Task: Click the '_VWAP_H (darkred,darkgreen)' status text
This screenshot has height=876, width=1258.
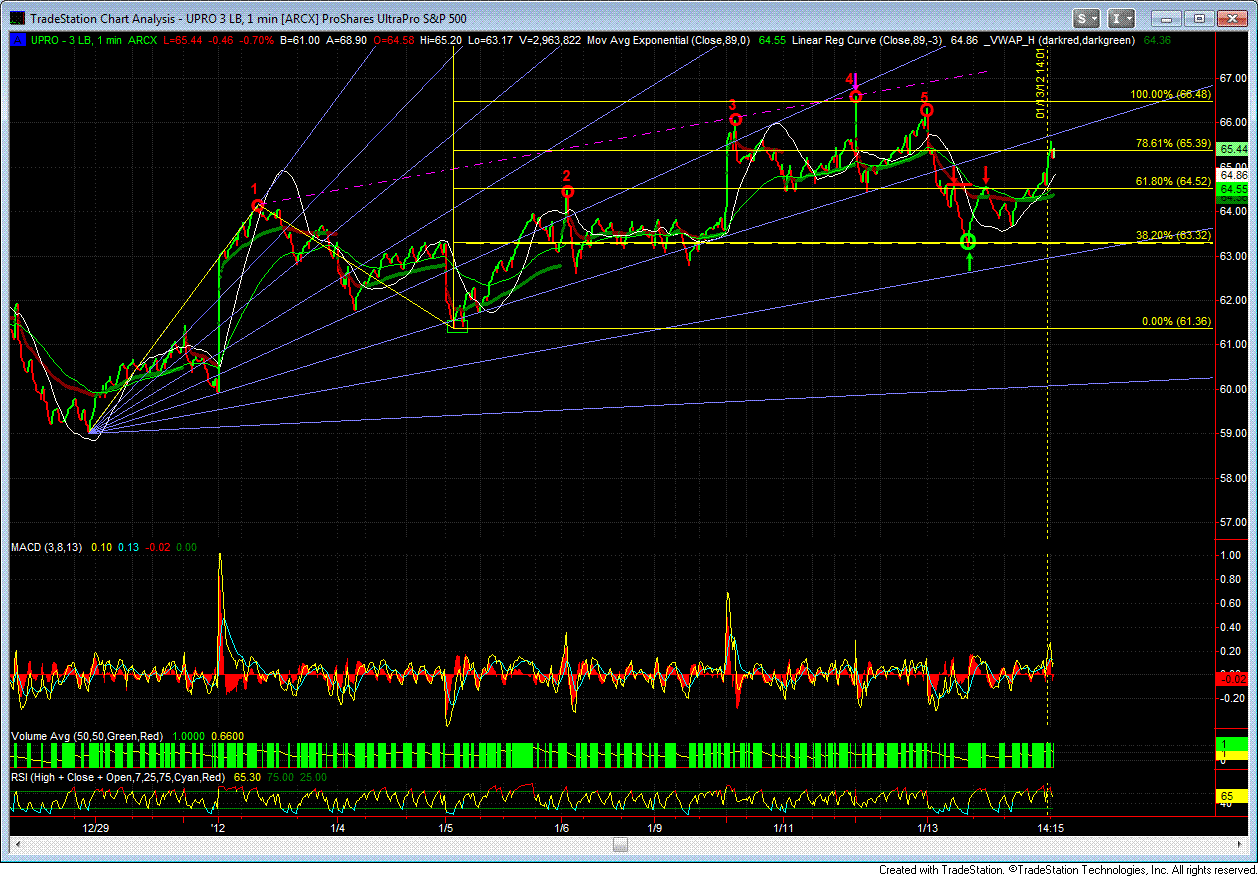Action: coord(1061,41)
